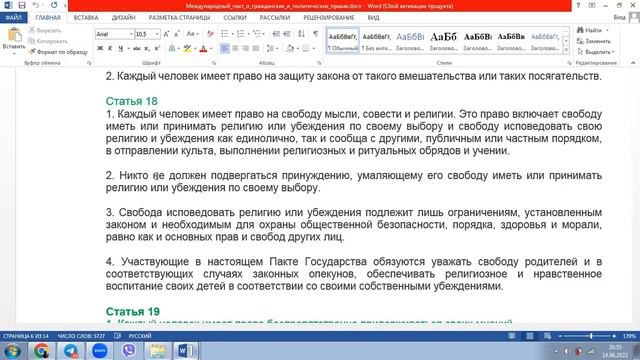The image size is (640, 360).
Task: Apply the text effects icon
Action: tap(172, 48)
